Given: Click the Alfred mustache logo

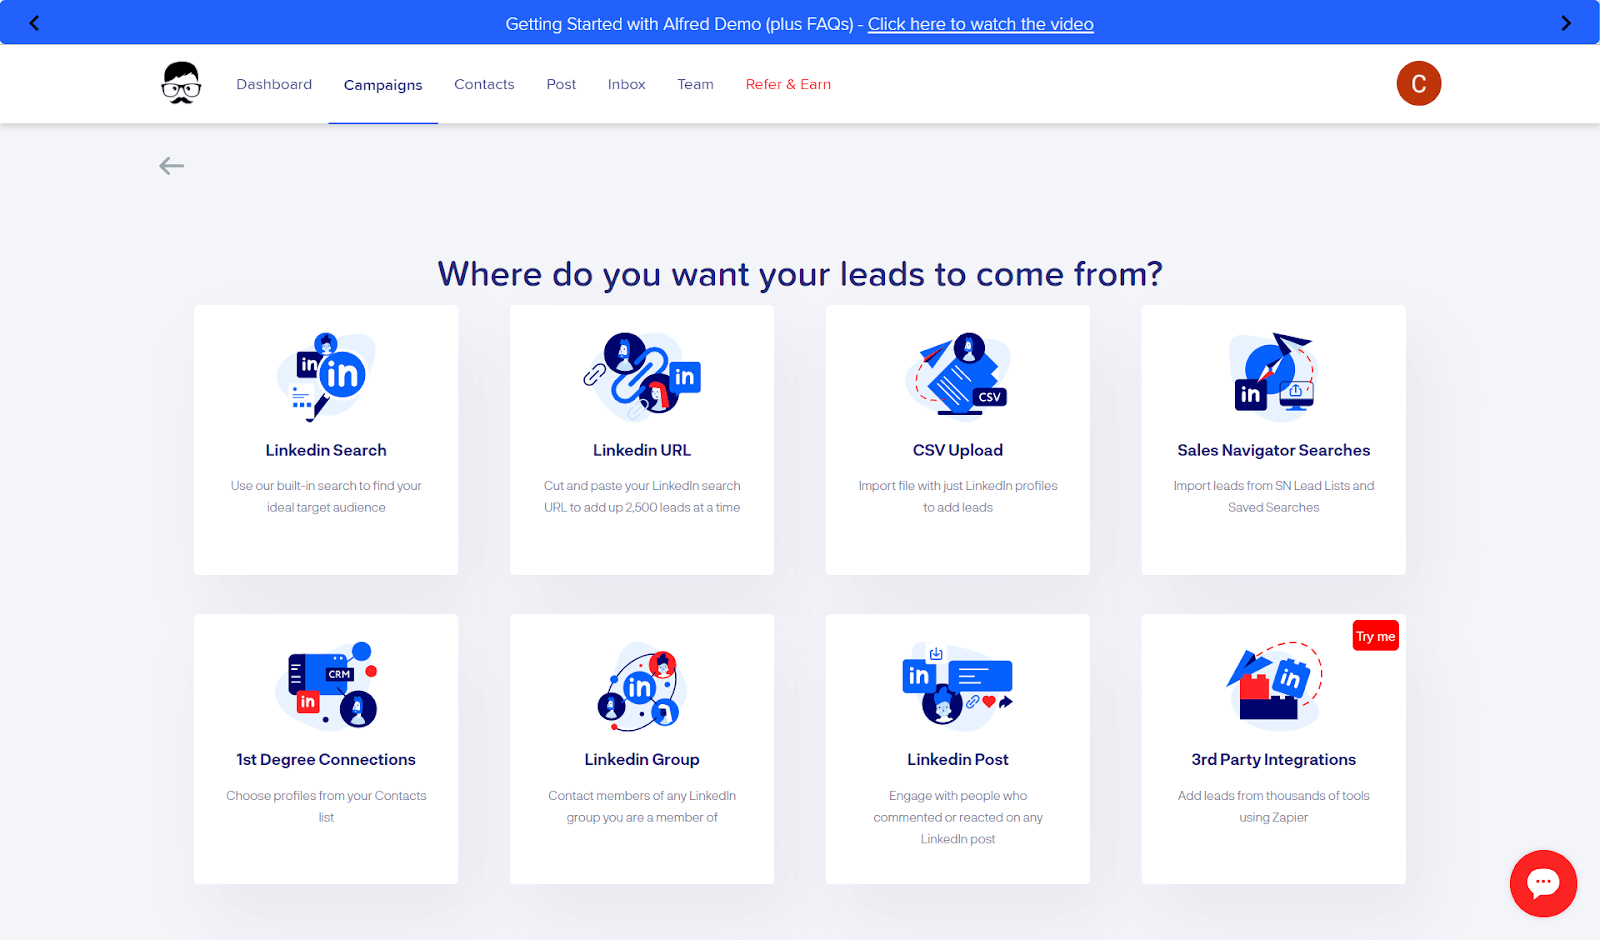Looking at the screenshot, I should 181,84.
